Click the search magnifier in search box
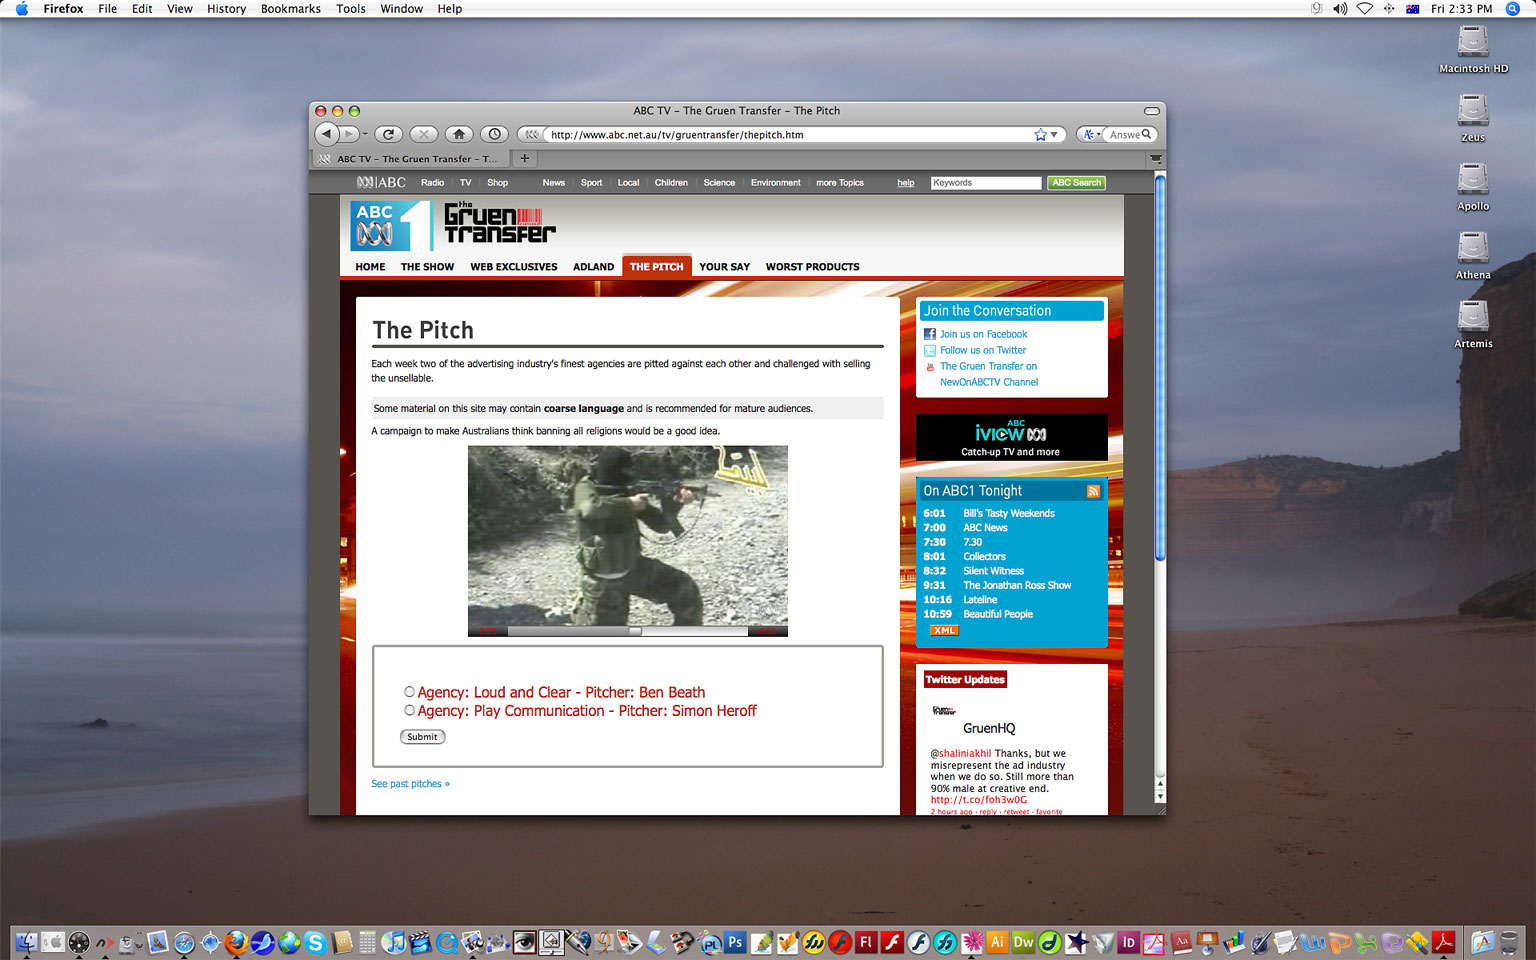 pos(1146,134)
